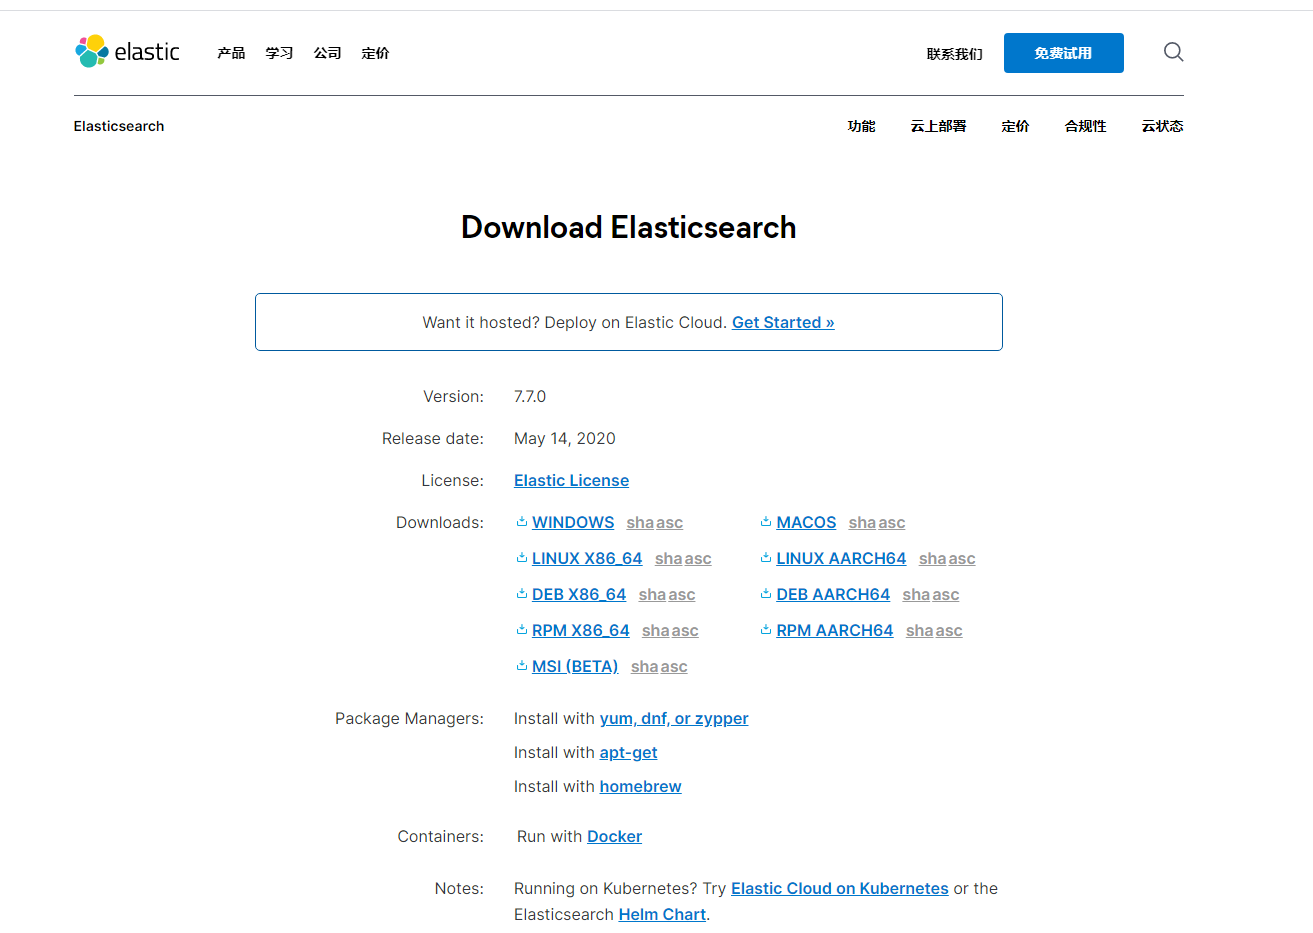This screenshot has width=1313, height=933.
Task: Download the RPM AARCH64 package
Action: pos(835,630)
